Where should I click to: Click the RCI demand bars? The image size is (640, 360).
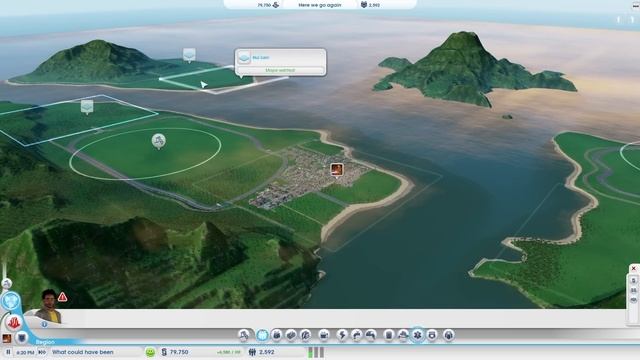pyautogui.click(x=316, y=352)
